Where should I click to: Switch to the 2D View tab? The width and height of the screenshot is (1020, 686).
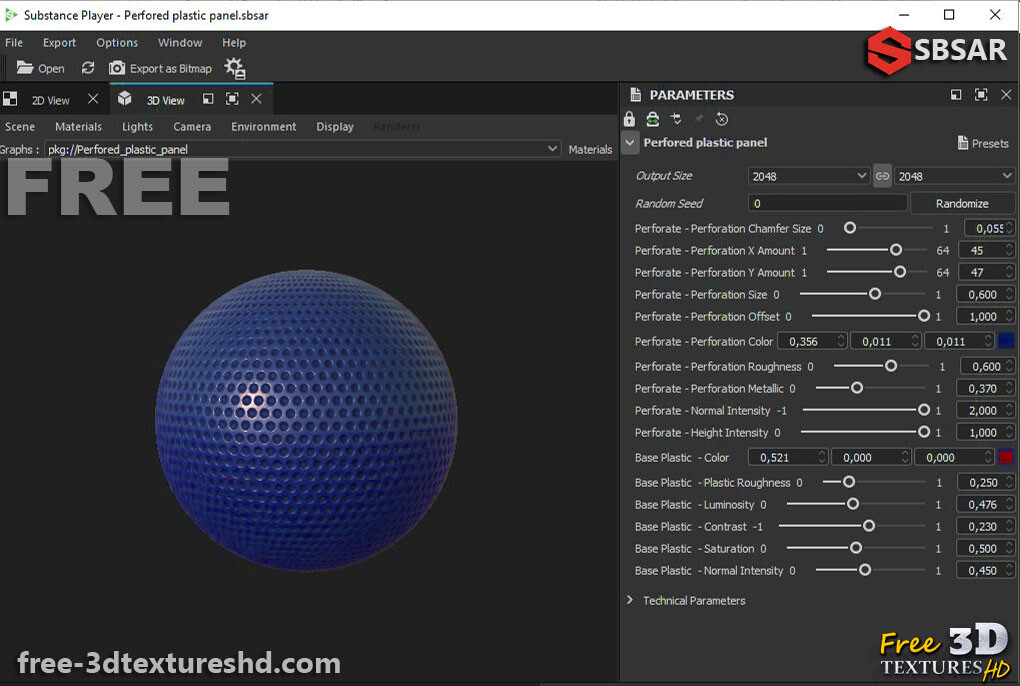tap(52, 99)
